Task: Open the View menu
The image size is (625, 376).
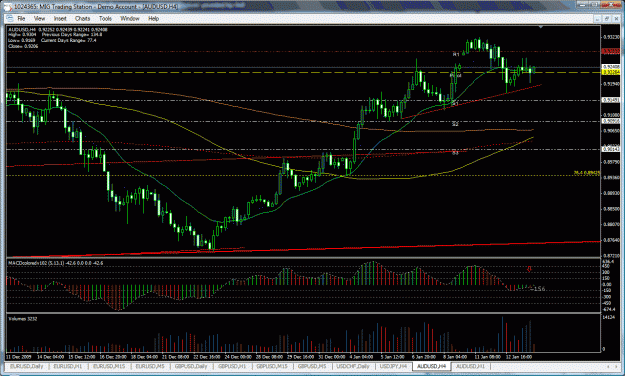Action: (39, 18)
